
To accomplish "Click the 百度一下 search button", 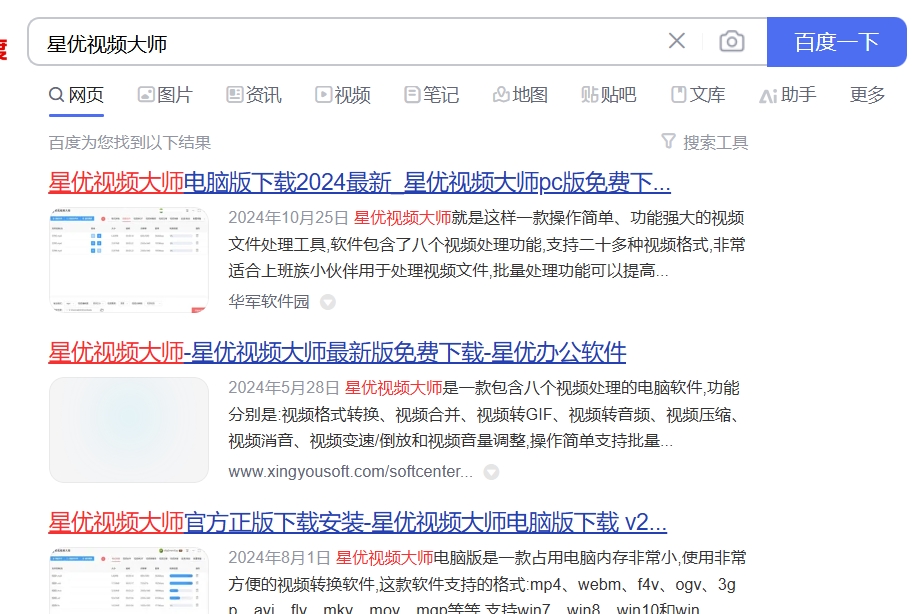I will [x=836, y=42].
